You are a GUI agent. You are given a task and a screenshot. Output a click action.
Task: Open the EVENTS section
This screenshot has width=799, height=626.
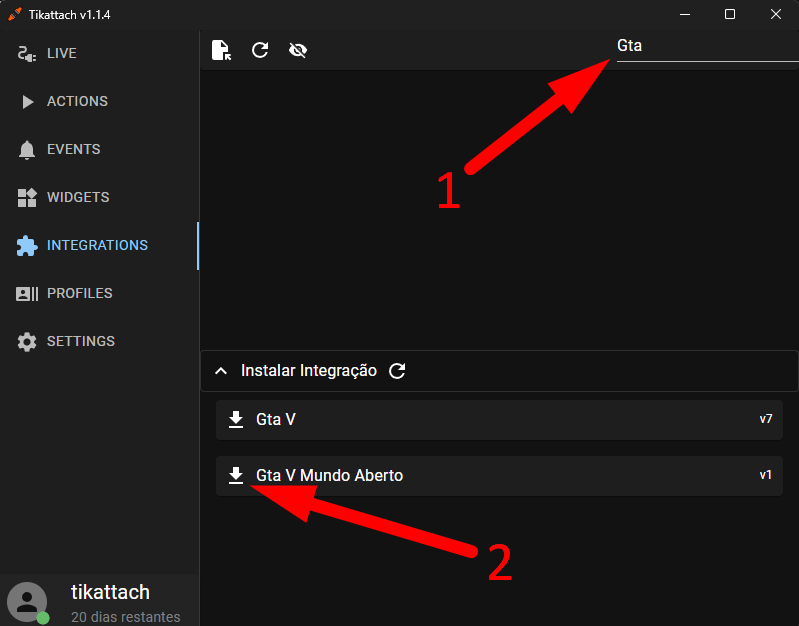(x=99, y=149)
